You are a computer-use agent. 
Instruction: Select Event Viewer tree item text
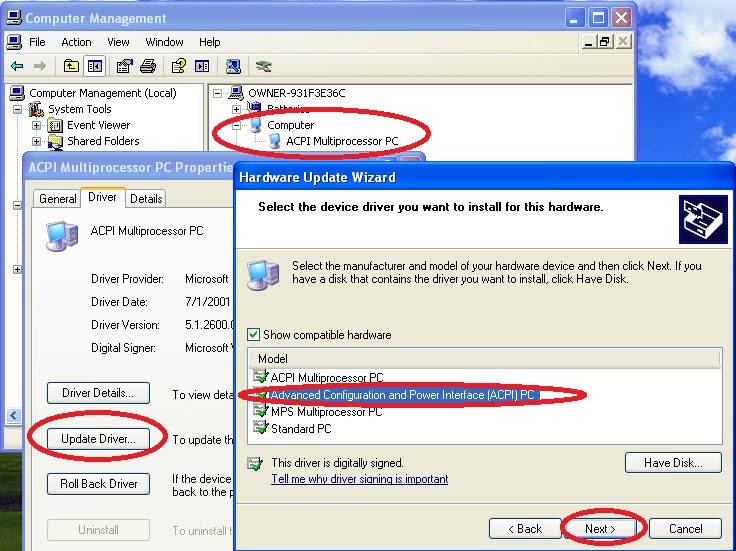pyautogui.click(x=99, y=125)
